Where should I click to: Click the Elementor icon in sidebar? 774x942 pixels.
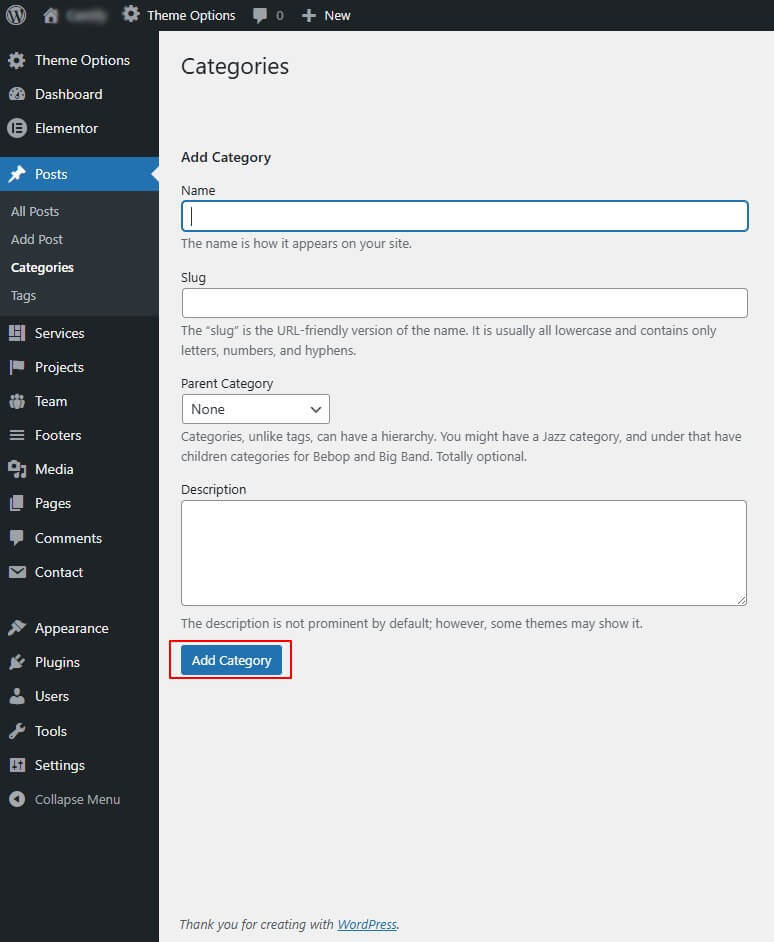17,128
